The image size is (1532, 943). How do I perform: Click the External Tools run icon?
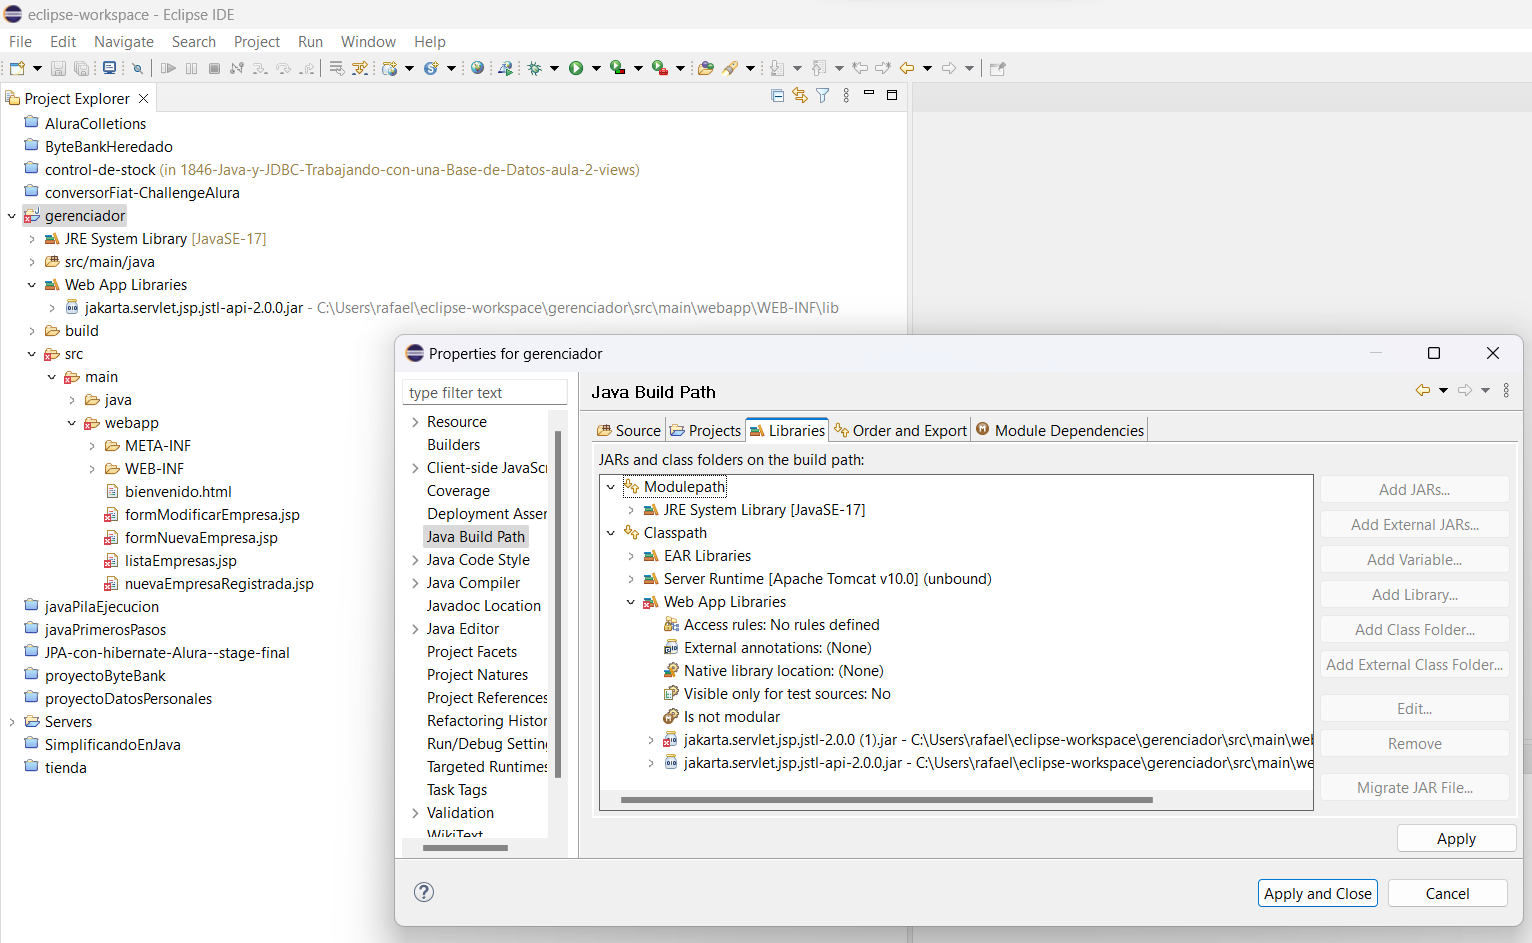[x=660, y=68]
